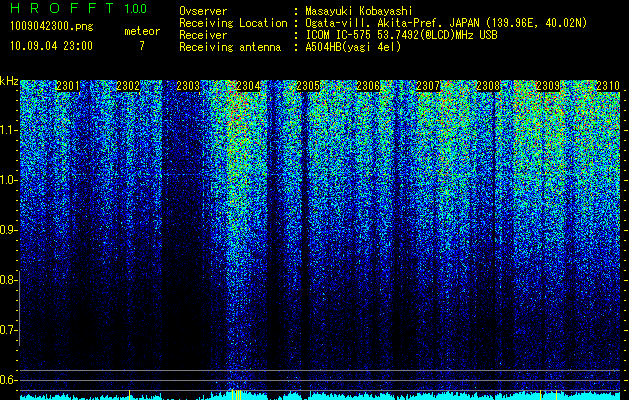The height and width of the screenshot is (400, 629).
Task: Click the Ogata-vill. Akita-Pref. JAPAN location text
Action: pos(446,23)
